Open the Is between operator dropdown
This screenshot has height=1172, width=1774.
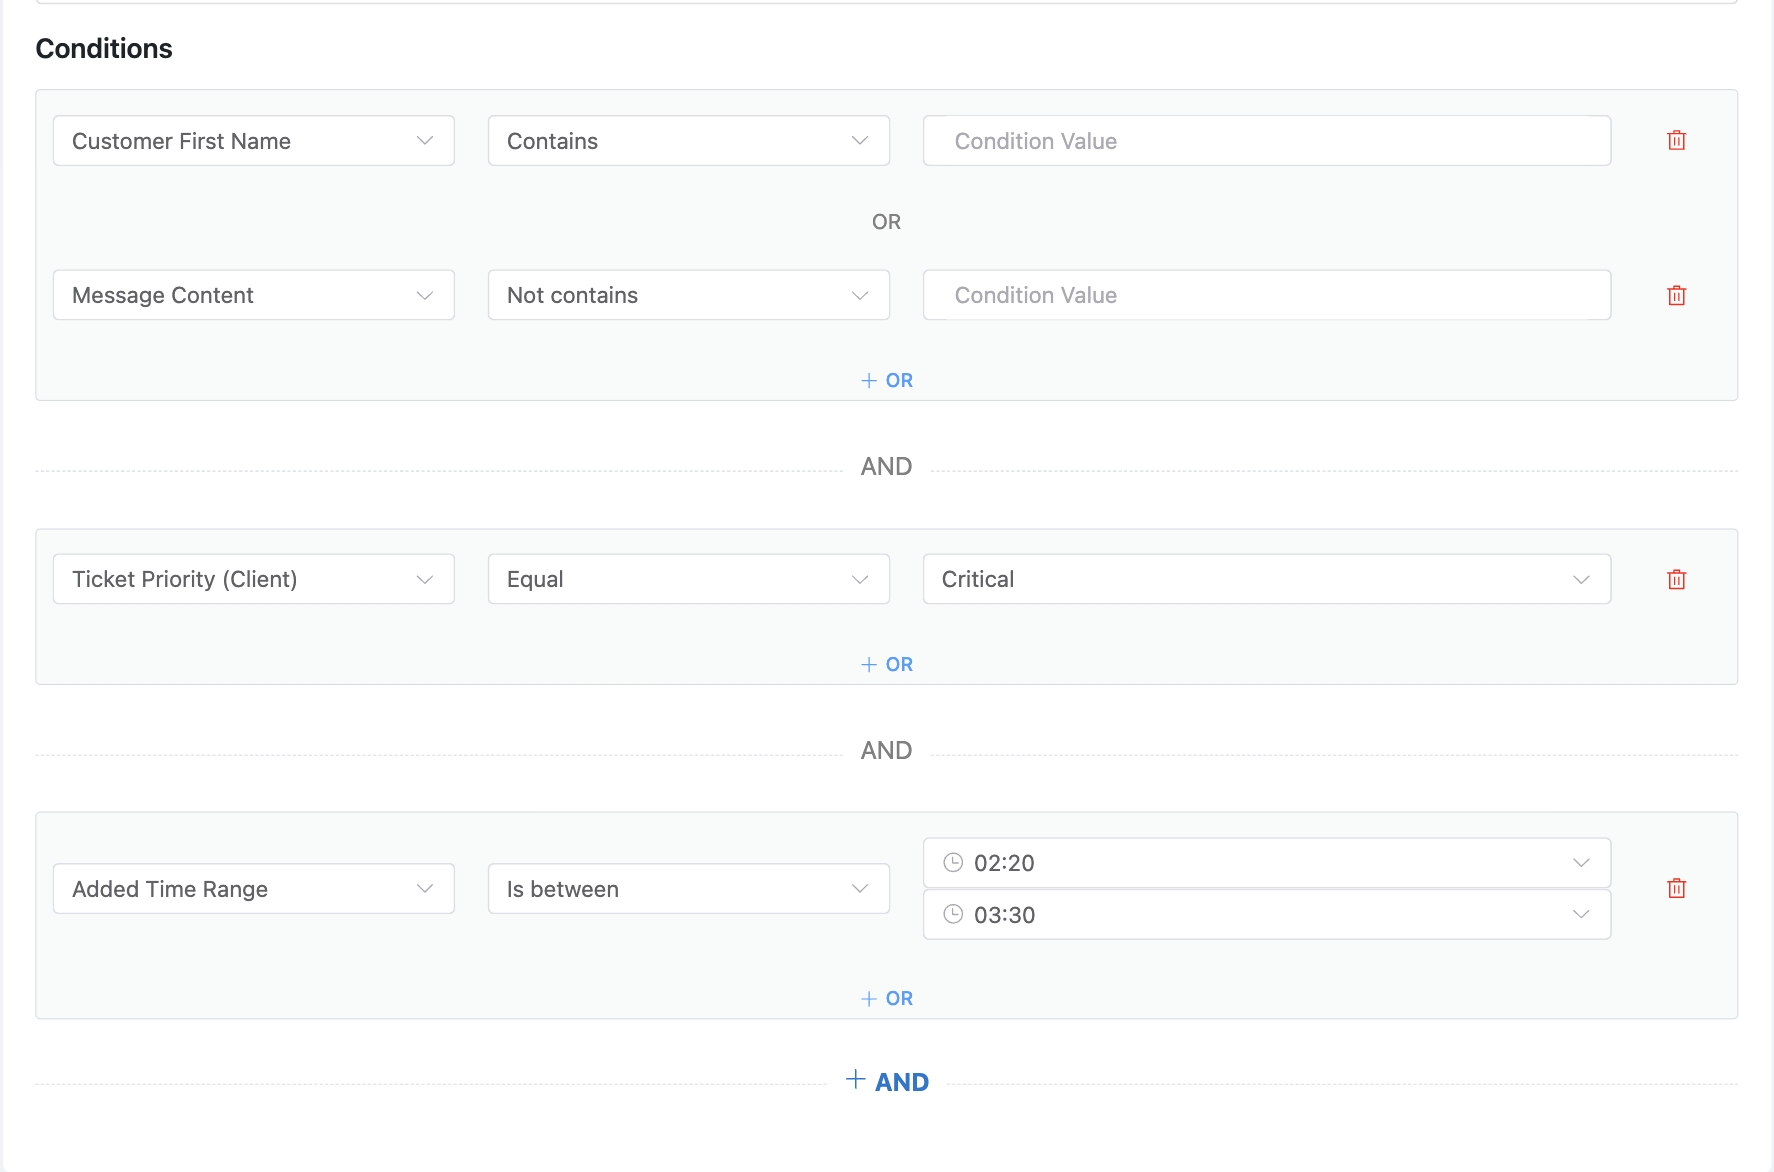point(688,889)
